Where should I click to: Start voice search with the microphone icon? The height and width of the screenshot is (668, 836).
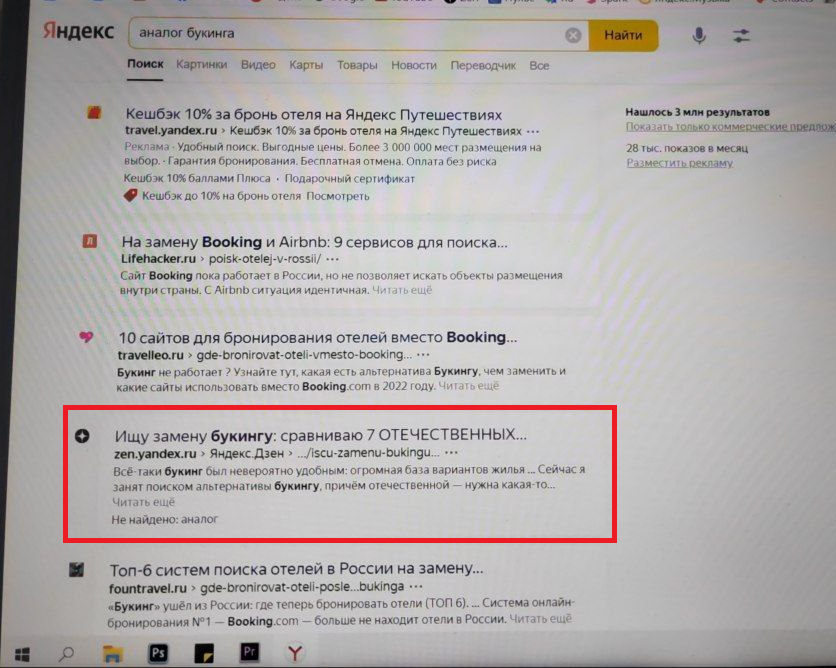pyautogui.click(x=699, y=36)
